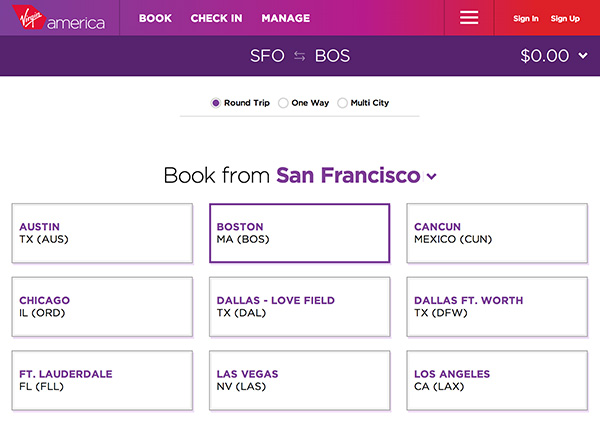
Task: Open the San Francisco origin city dropdown
Action: (x=357, y=176)
